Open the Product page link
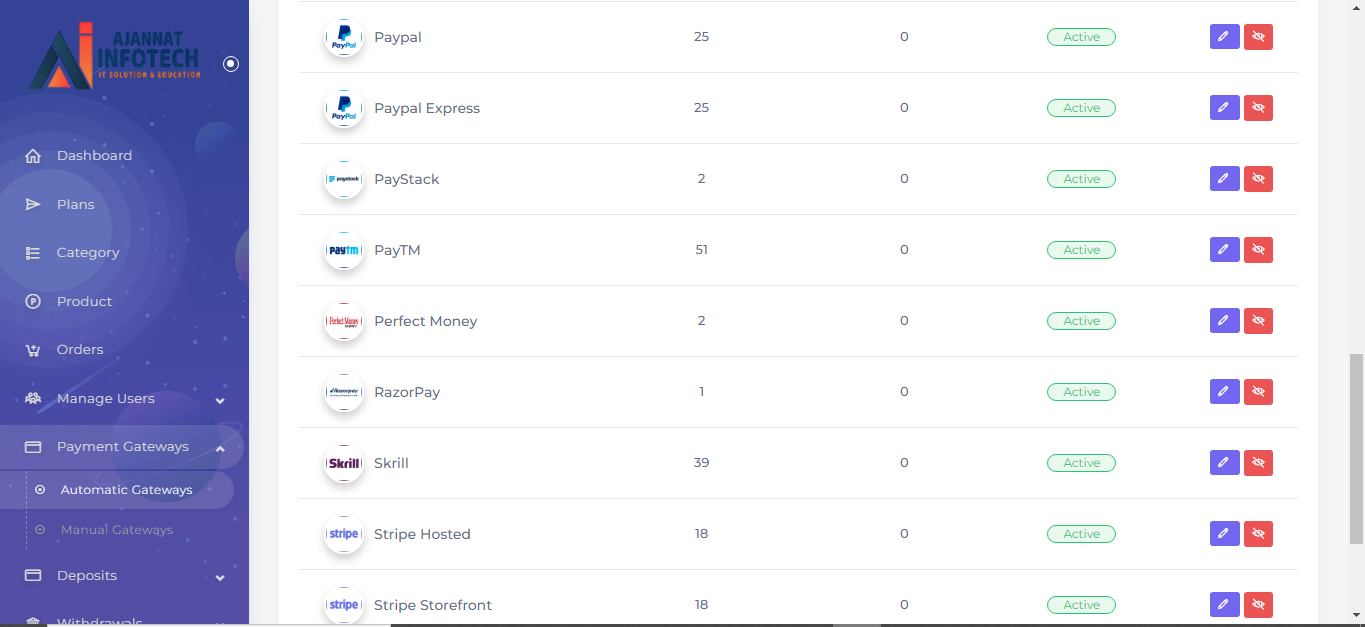The width and height of the screenshot is (1365, 627). point(84,302)
